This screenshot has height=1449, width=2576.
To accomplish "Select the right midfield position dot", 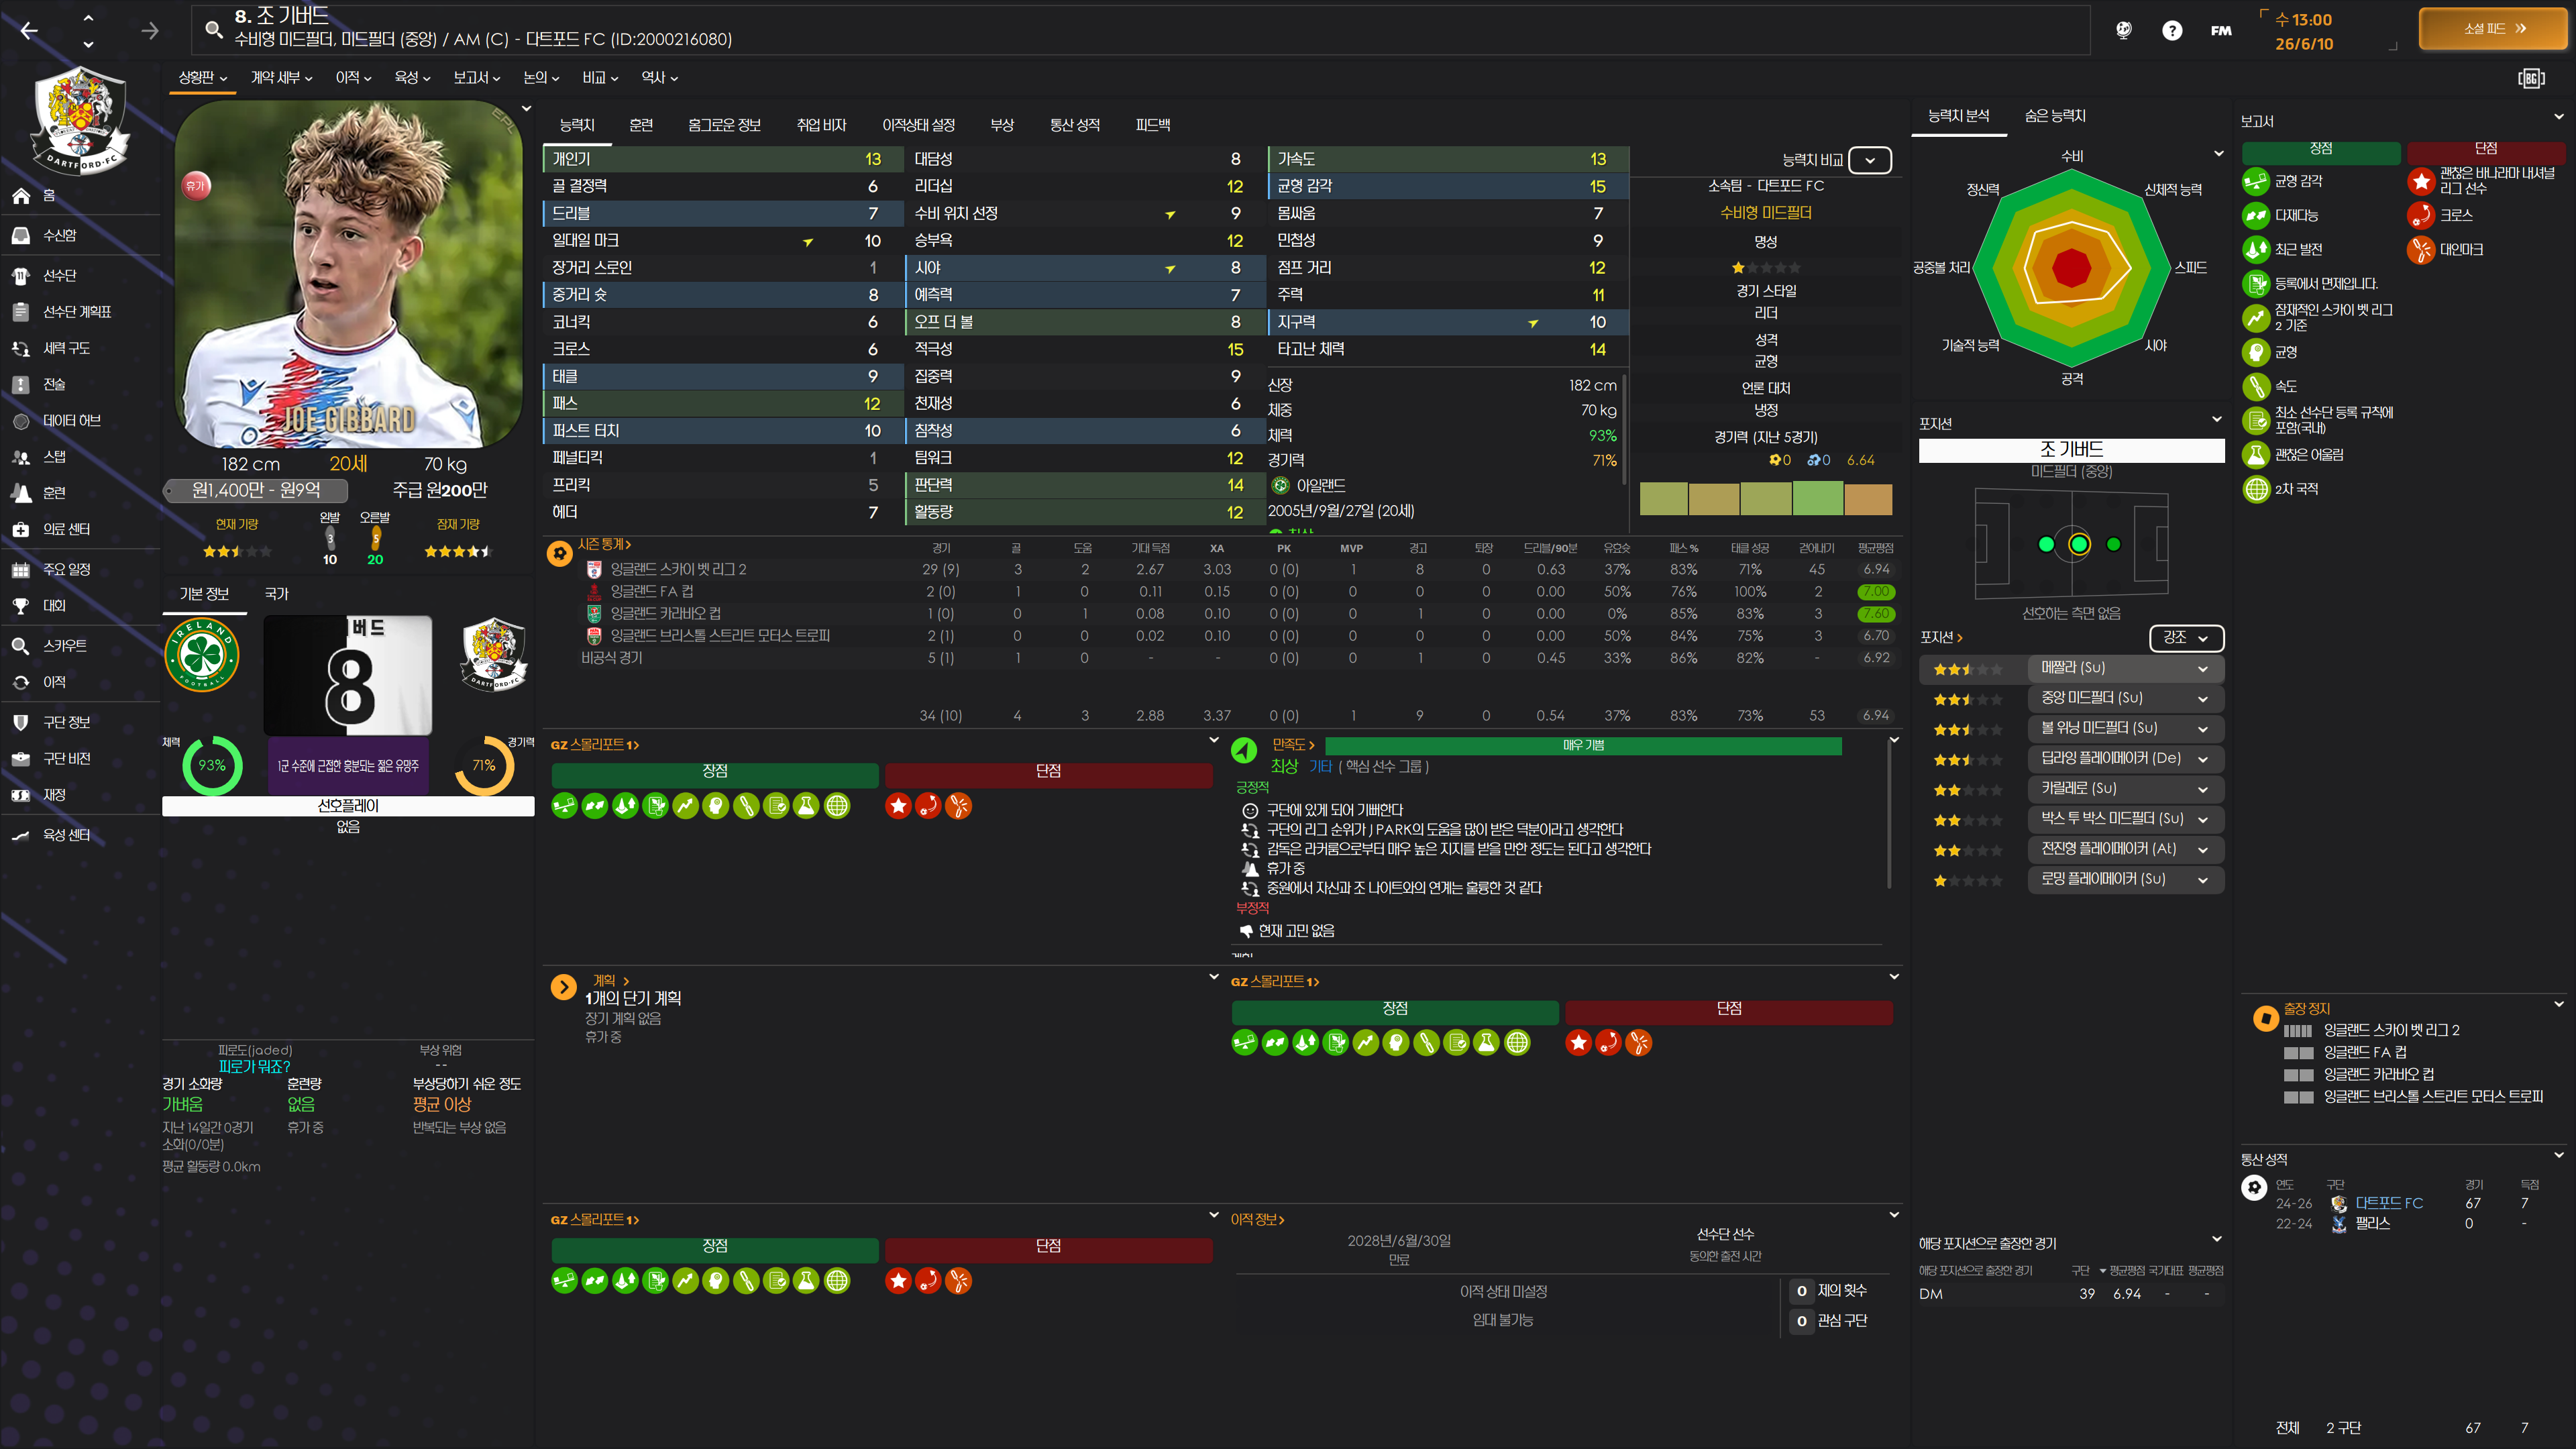I will (2113, 544).
